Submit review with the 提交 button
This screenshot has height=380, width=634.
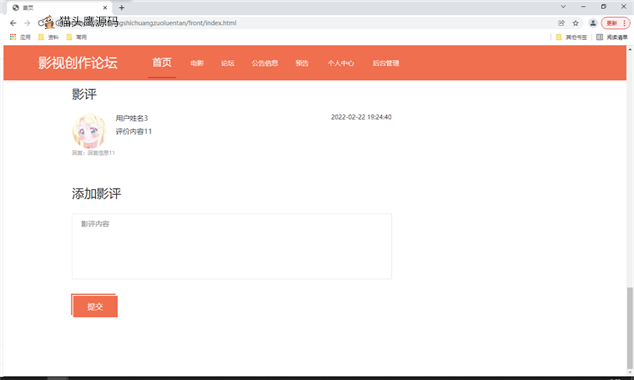tap(95, 306)
